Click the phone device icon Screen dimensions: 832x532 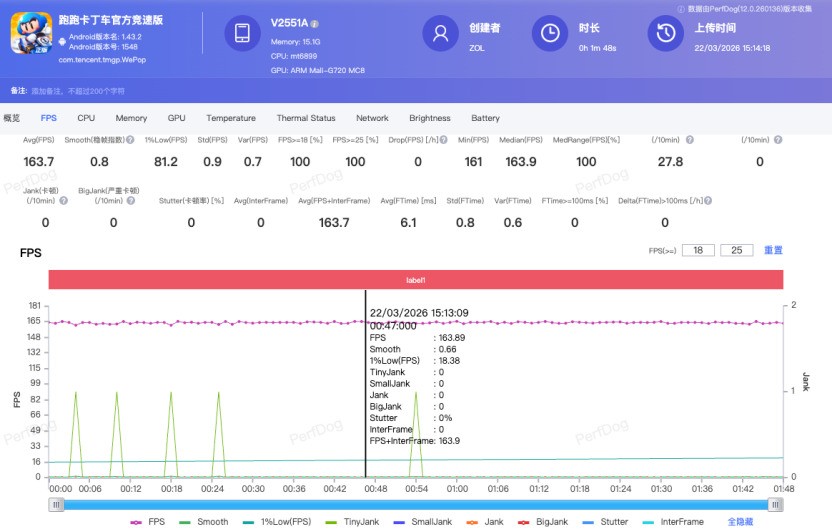tap(242, 33)
